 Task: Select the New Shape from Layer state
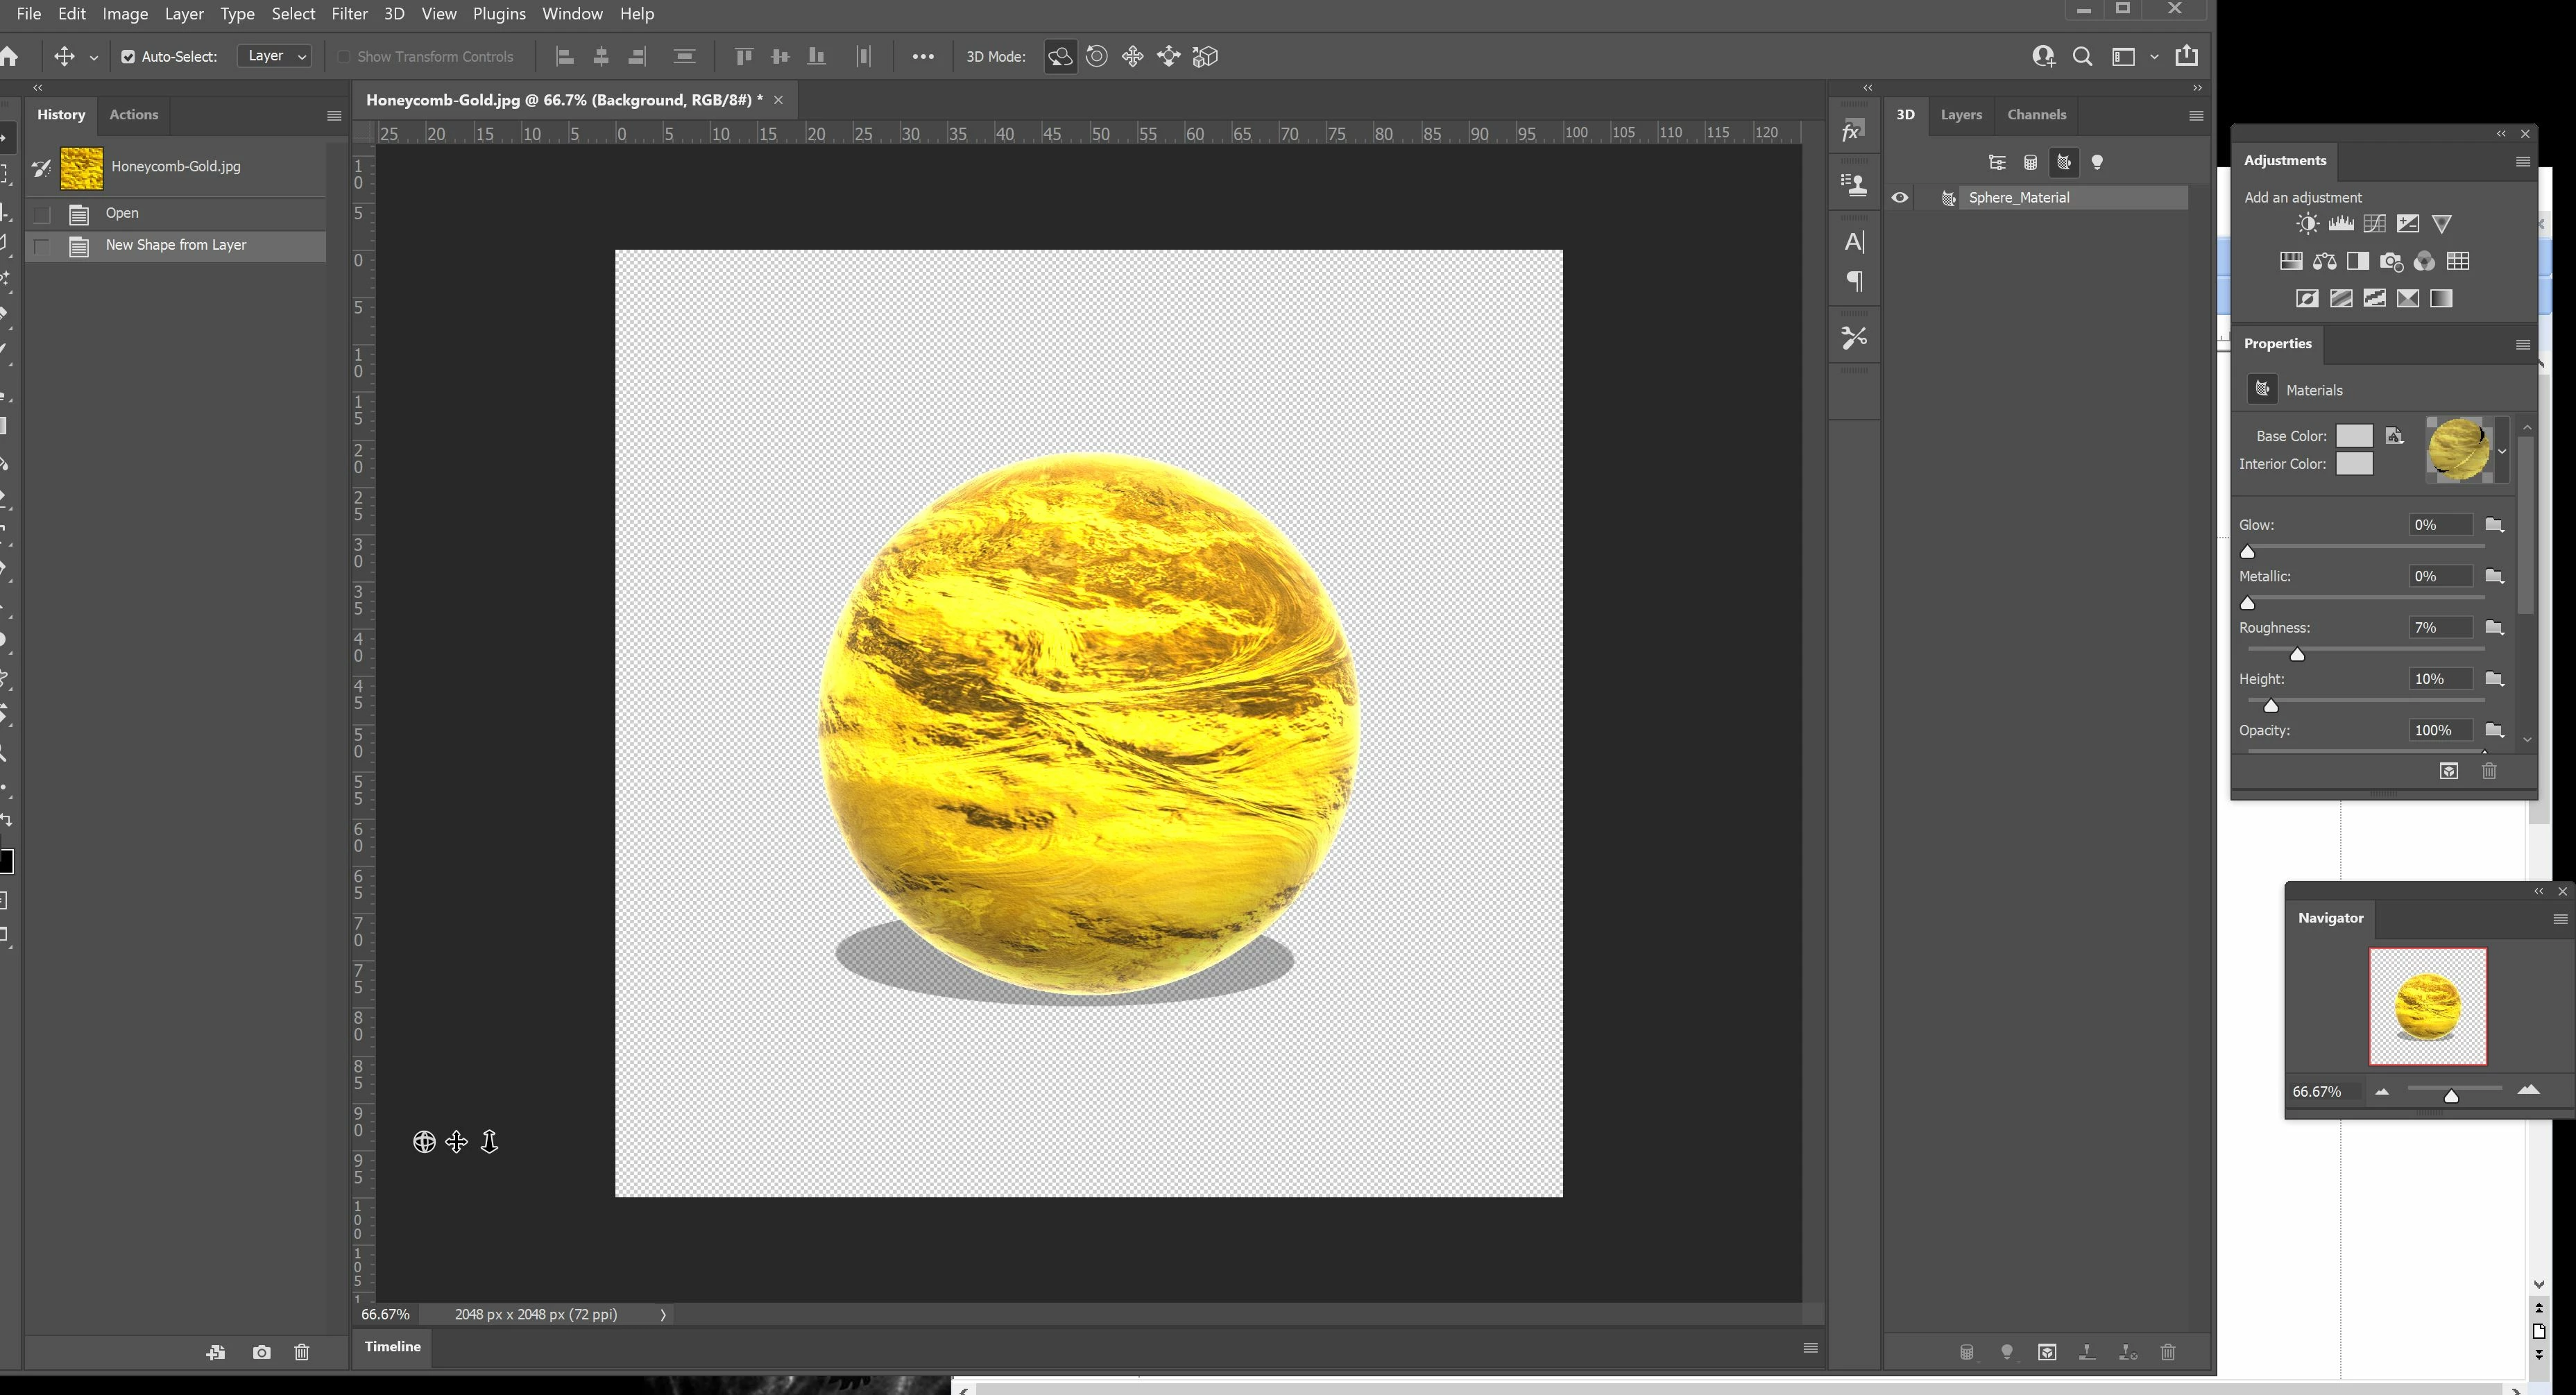[176, 245]
